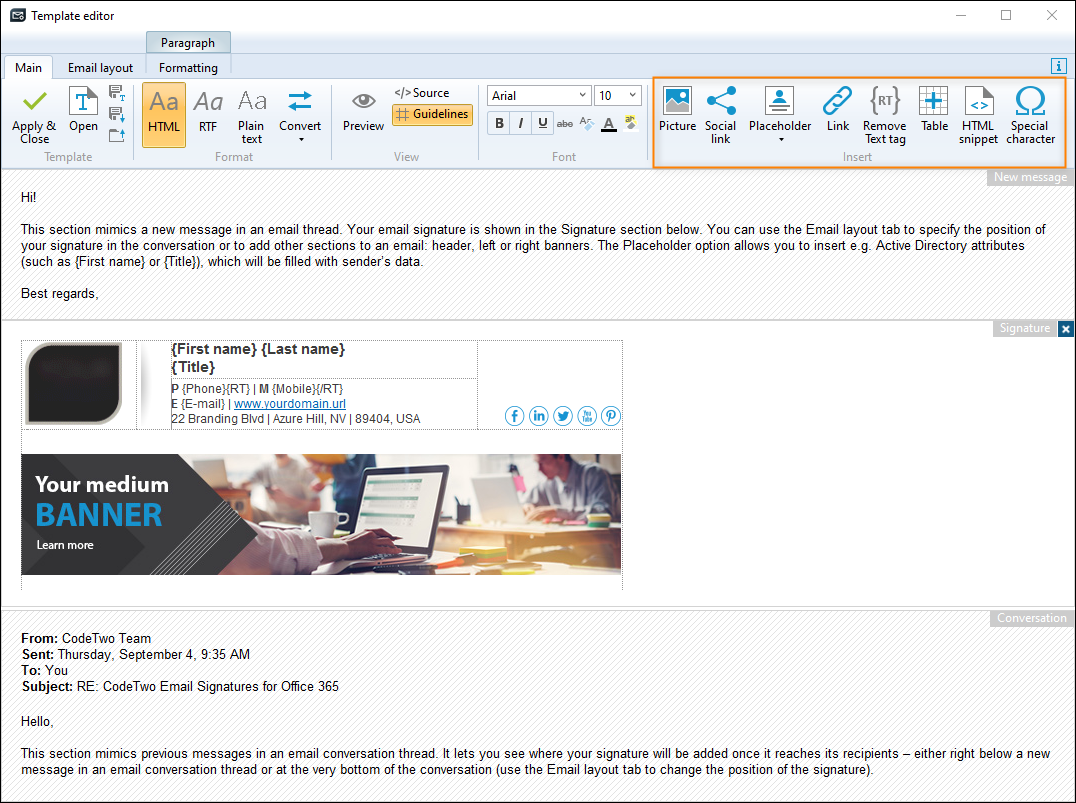
Task: Click the "Hi!" greeting text
Action: [x=28, y=198]
